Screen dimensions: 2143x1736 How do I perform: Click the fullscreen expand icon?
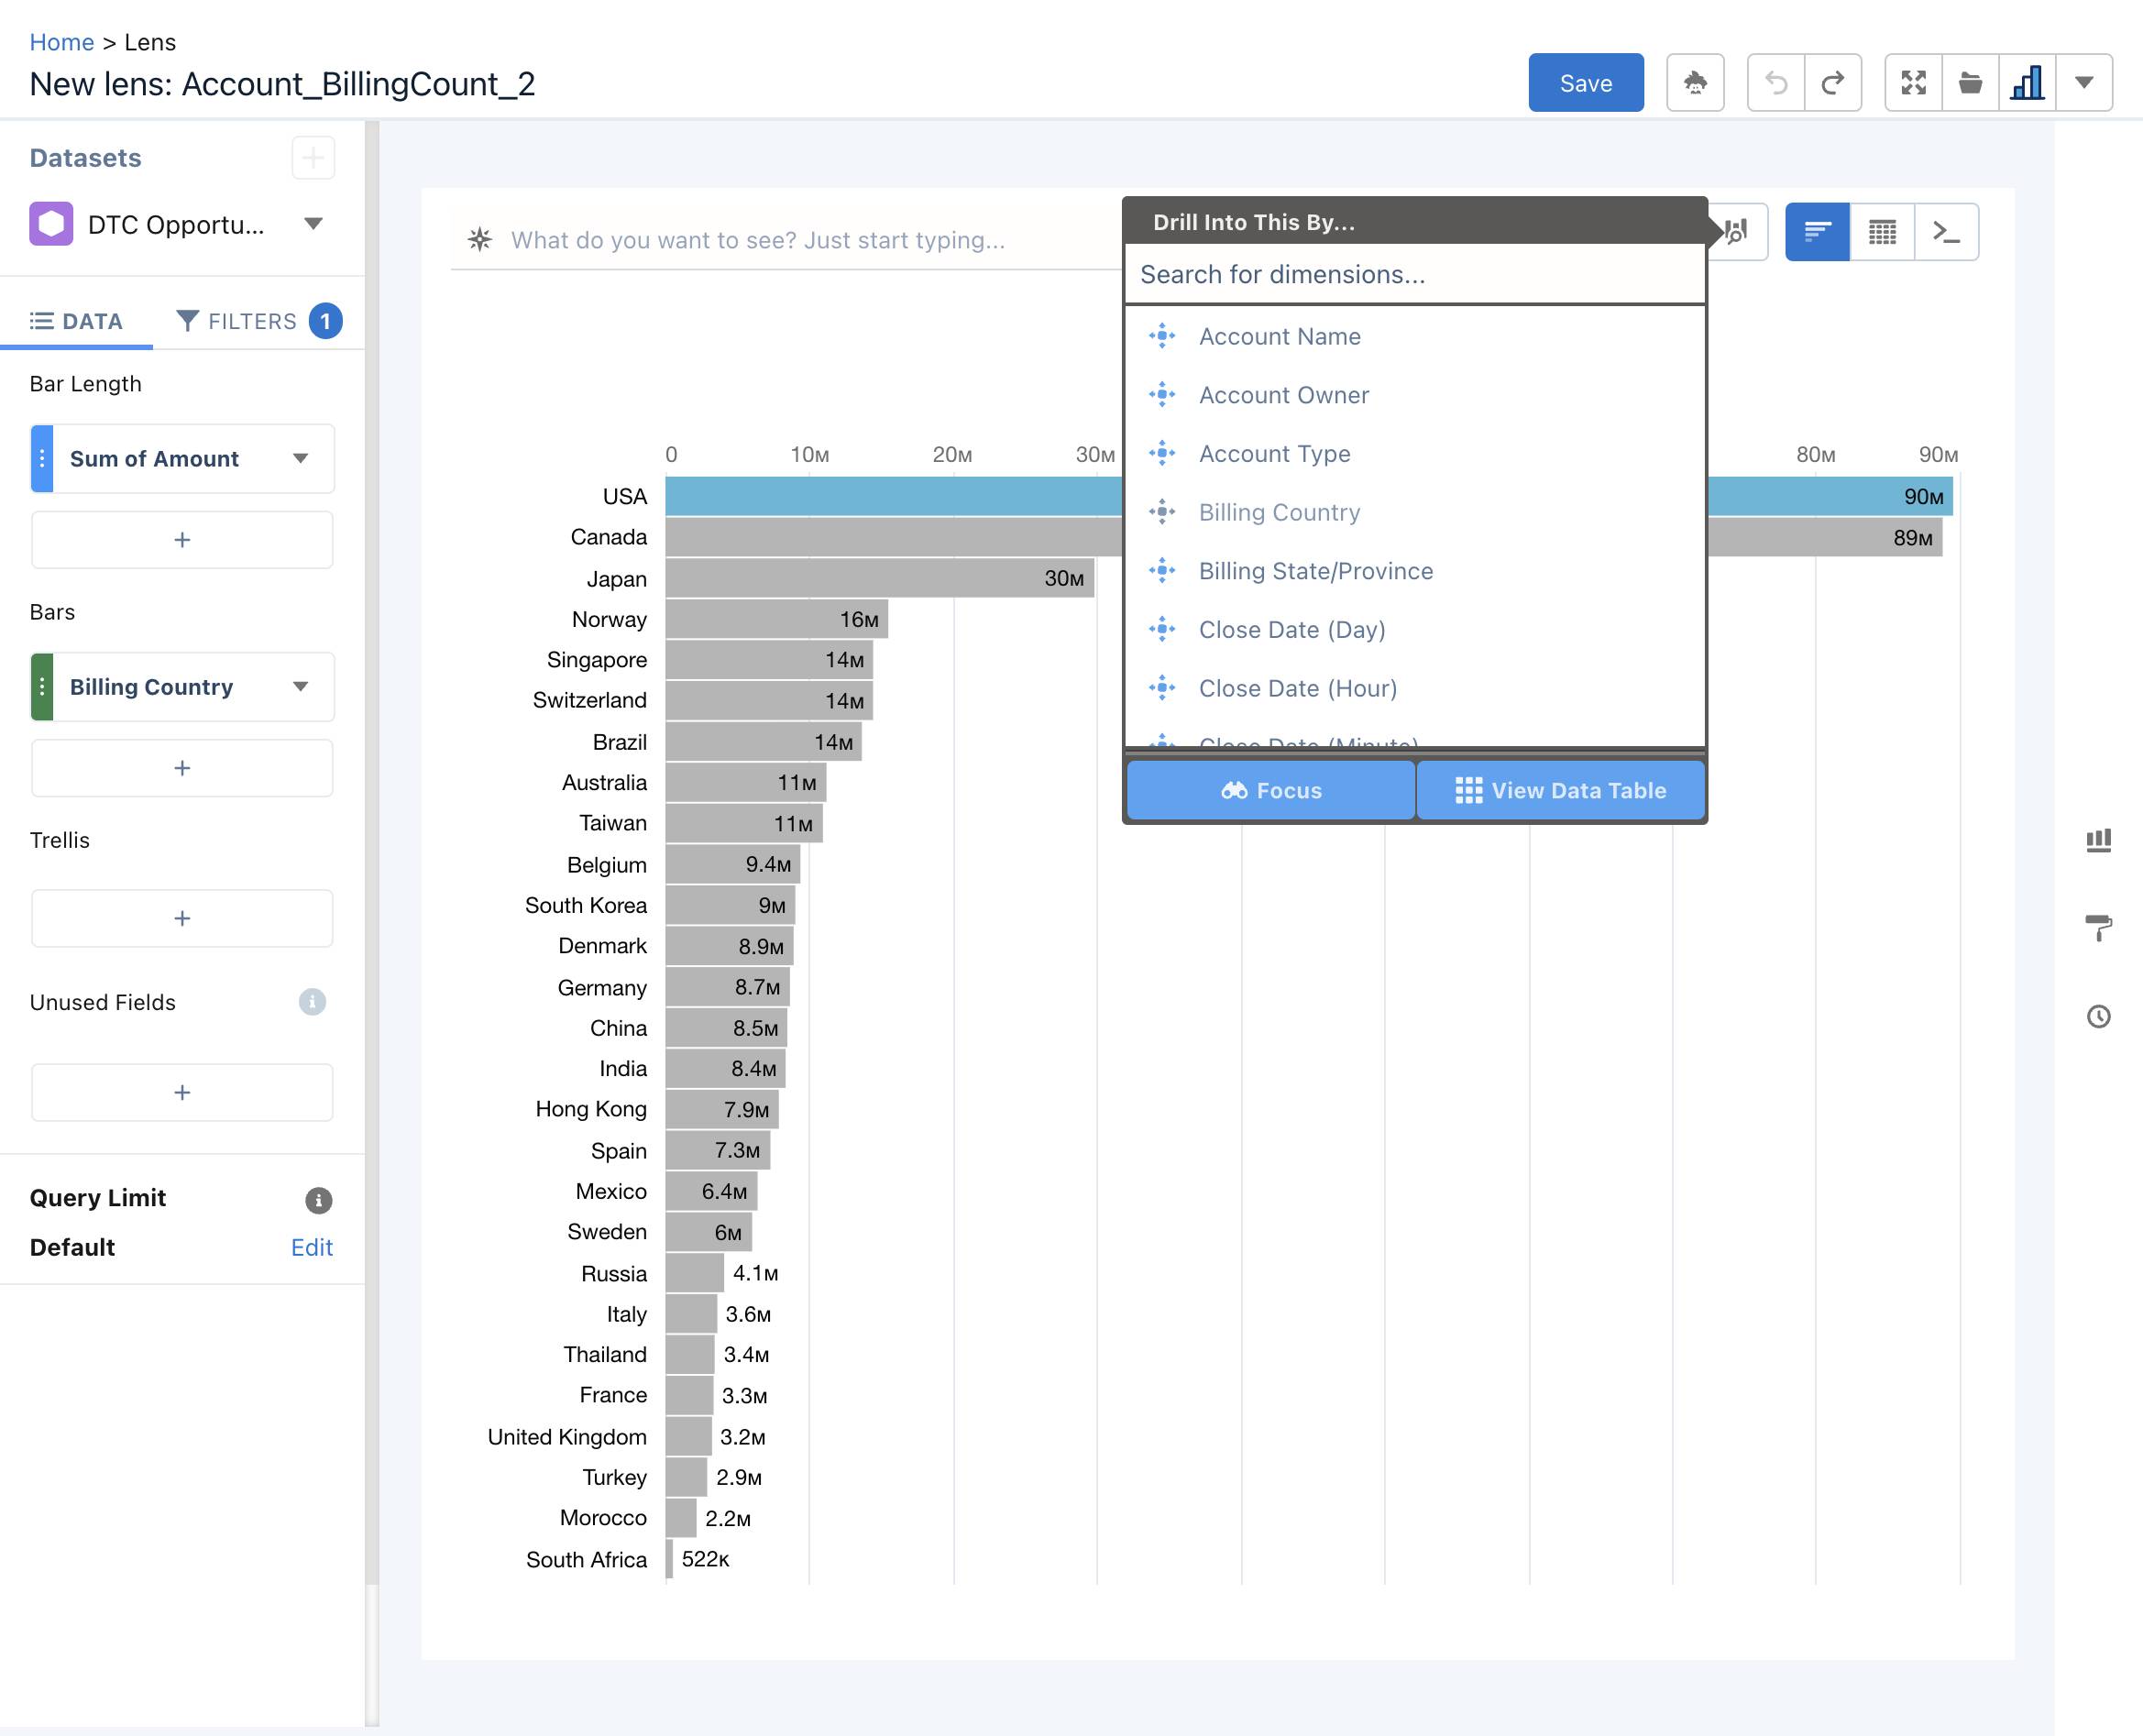1913,82
